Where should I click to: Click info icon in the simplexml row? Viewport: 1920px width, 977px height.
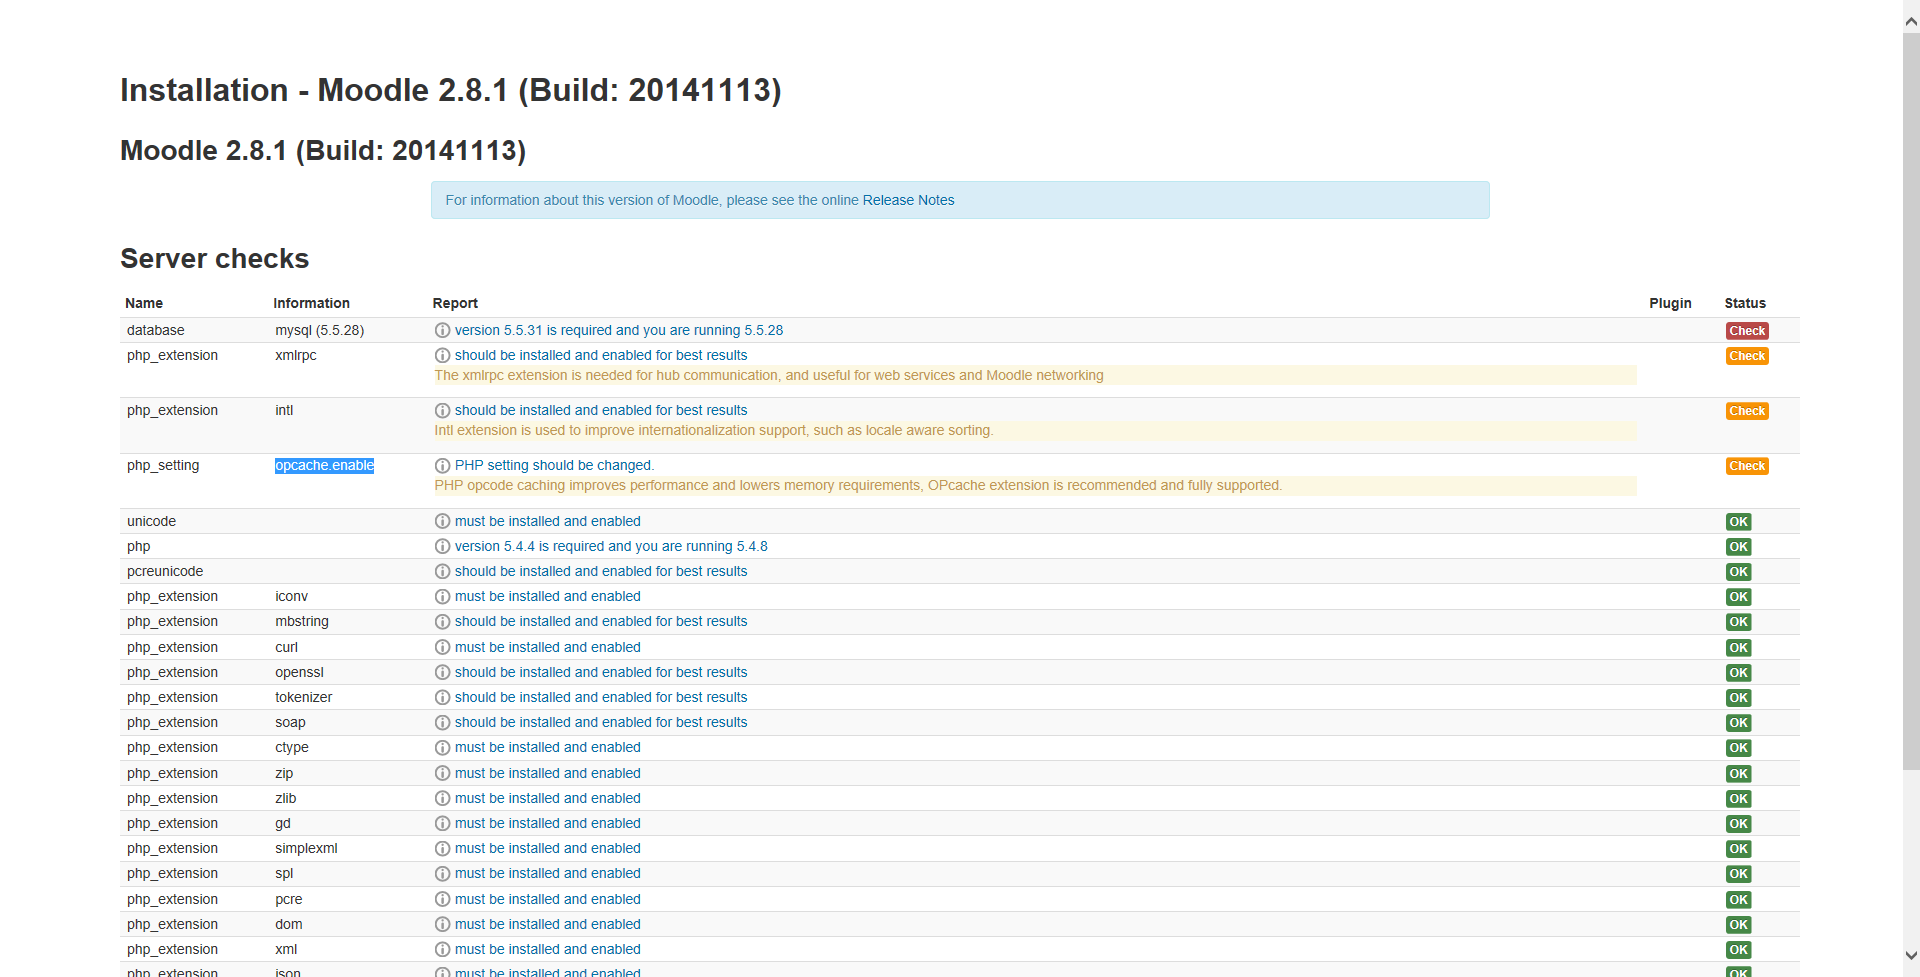[442, 848]
